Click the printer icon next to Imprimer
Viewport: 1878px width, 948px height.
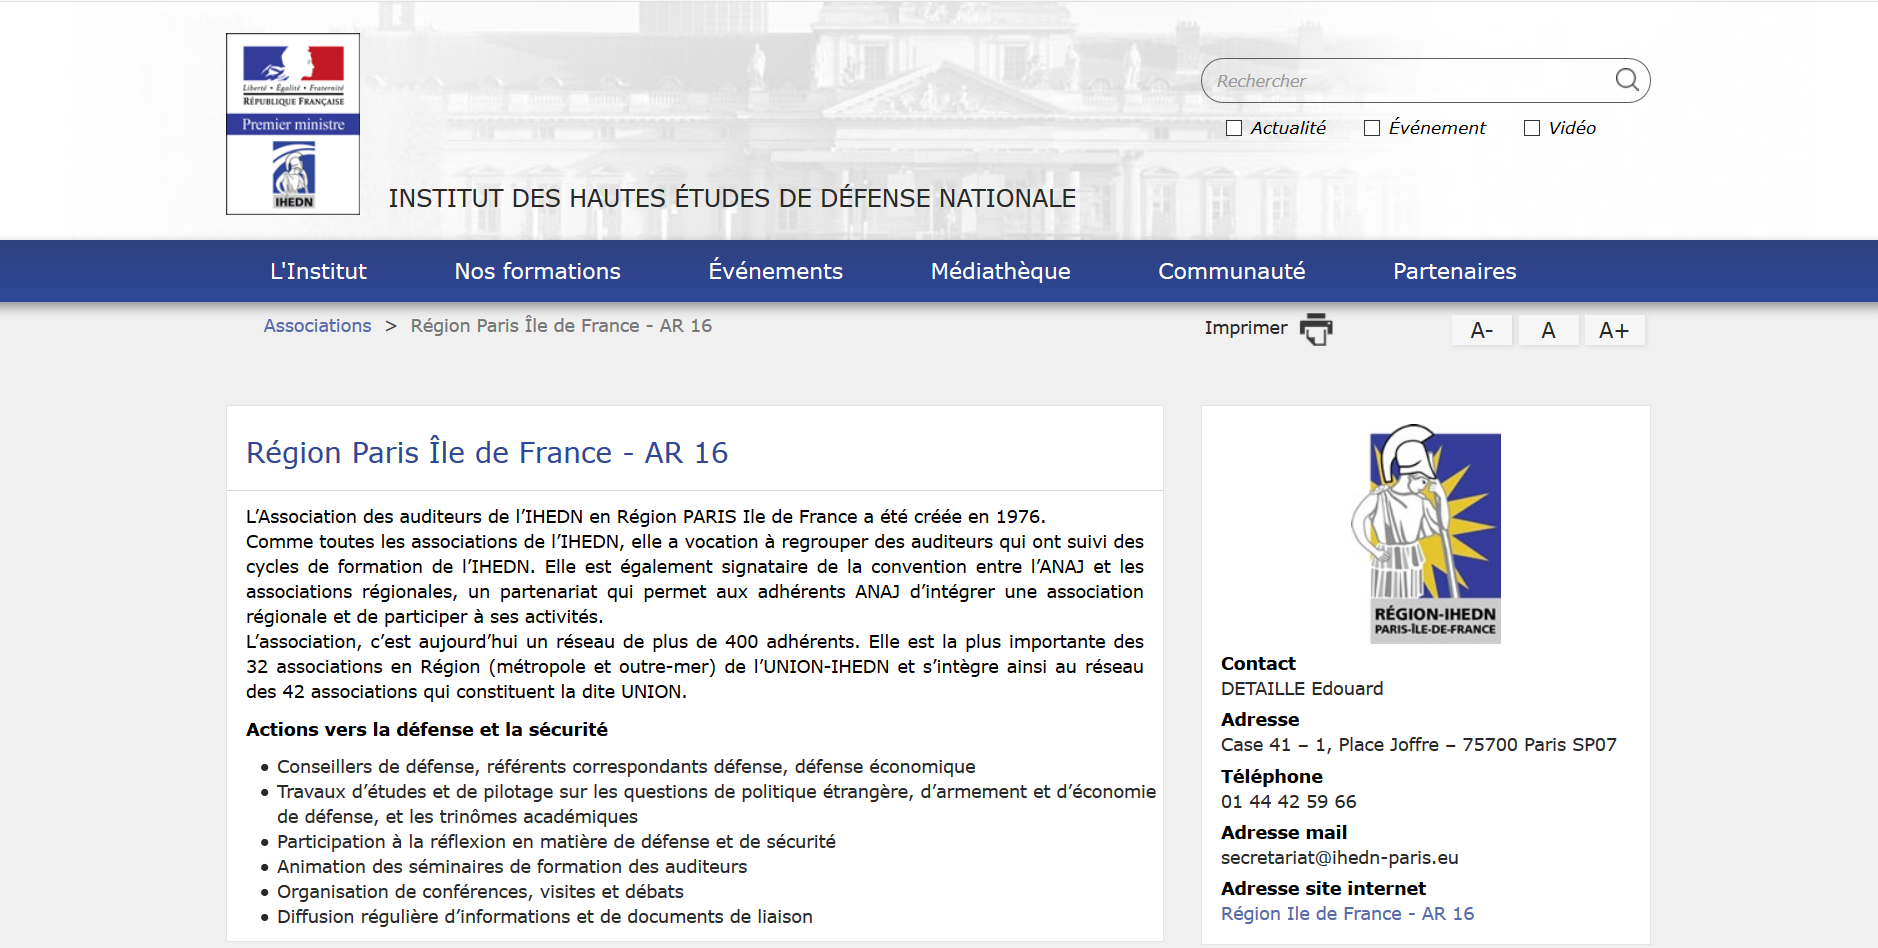1315,329
